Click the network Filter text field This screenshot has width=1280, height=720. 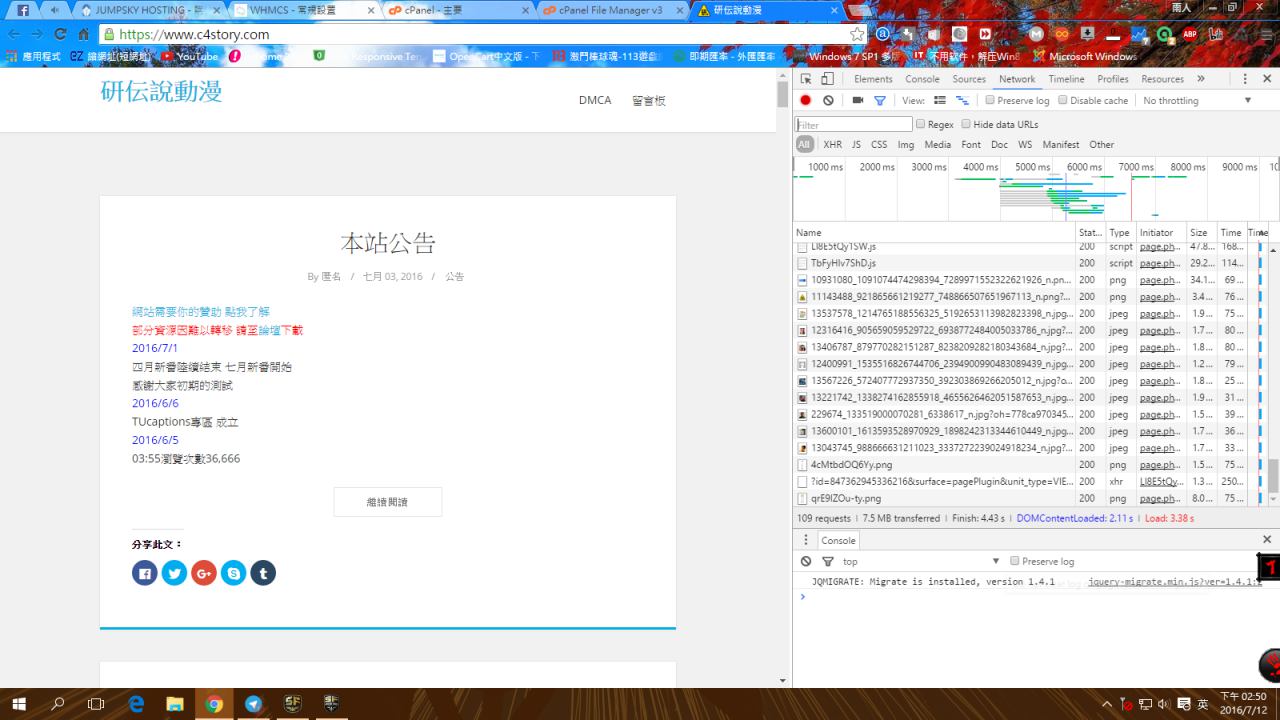pos(853,125)
